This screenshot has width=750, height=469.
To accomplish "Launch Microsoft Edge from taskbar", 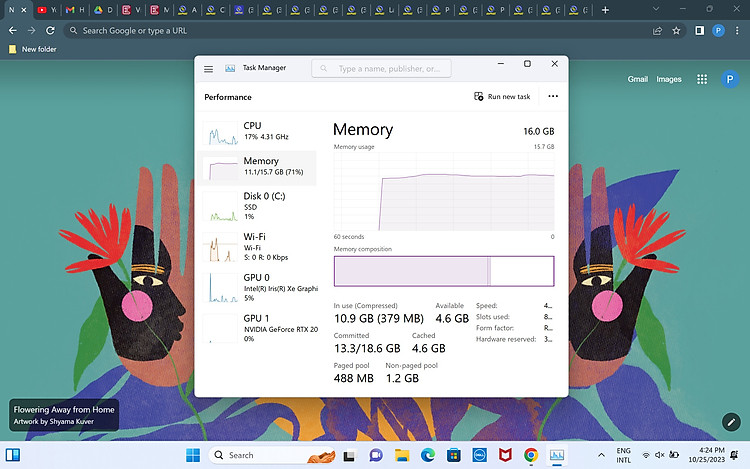I will pos(428,456).
